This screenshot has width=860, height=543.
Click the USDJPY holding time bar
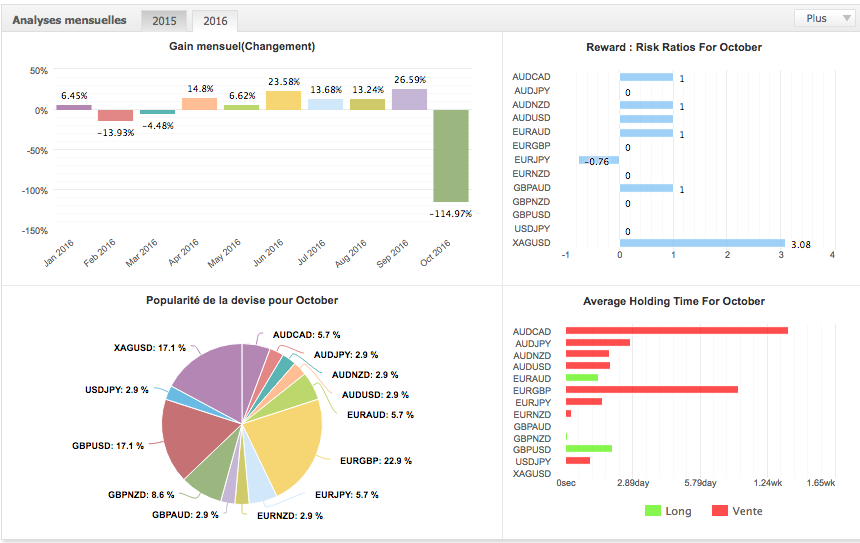[x=578, y=461]
